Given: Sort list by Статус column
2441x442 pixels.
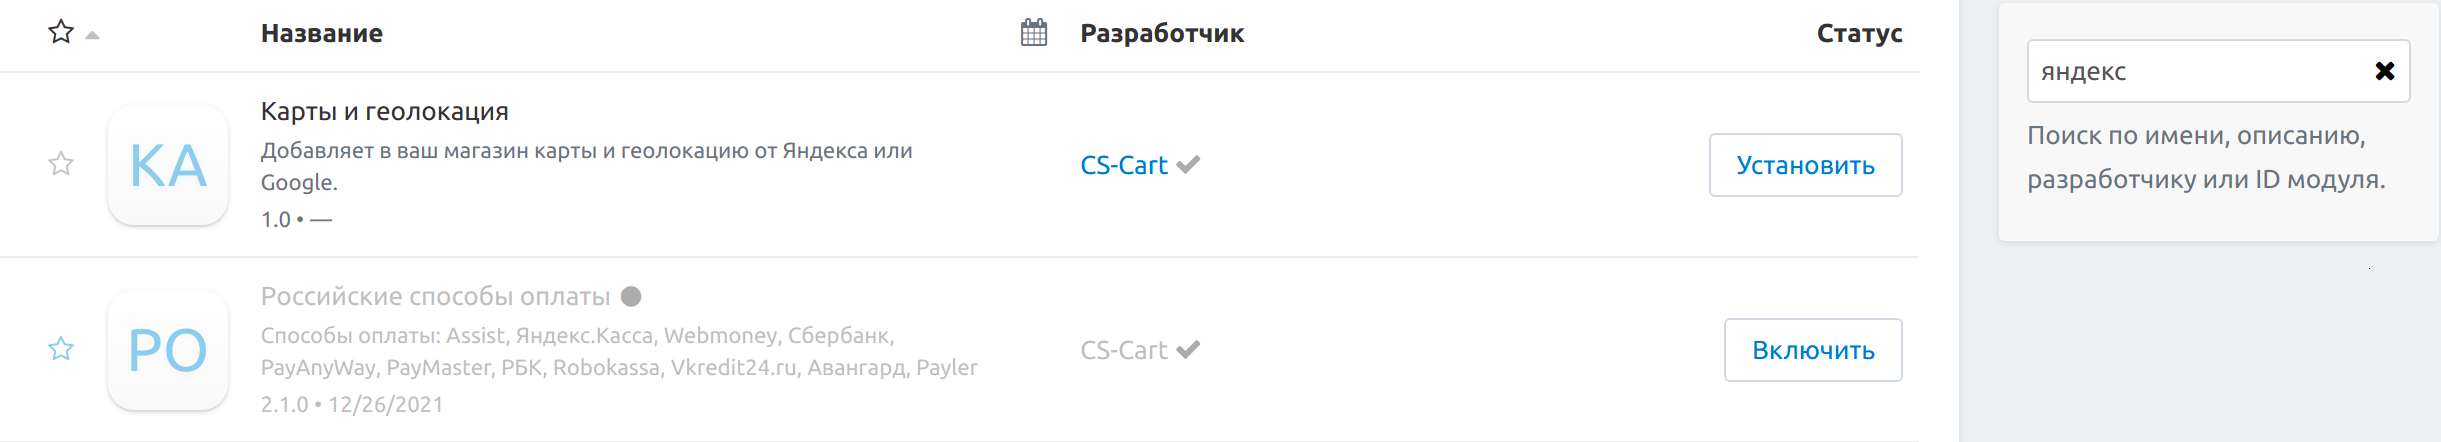Looking at the screenshot, I should click(1858, 33).
